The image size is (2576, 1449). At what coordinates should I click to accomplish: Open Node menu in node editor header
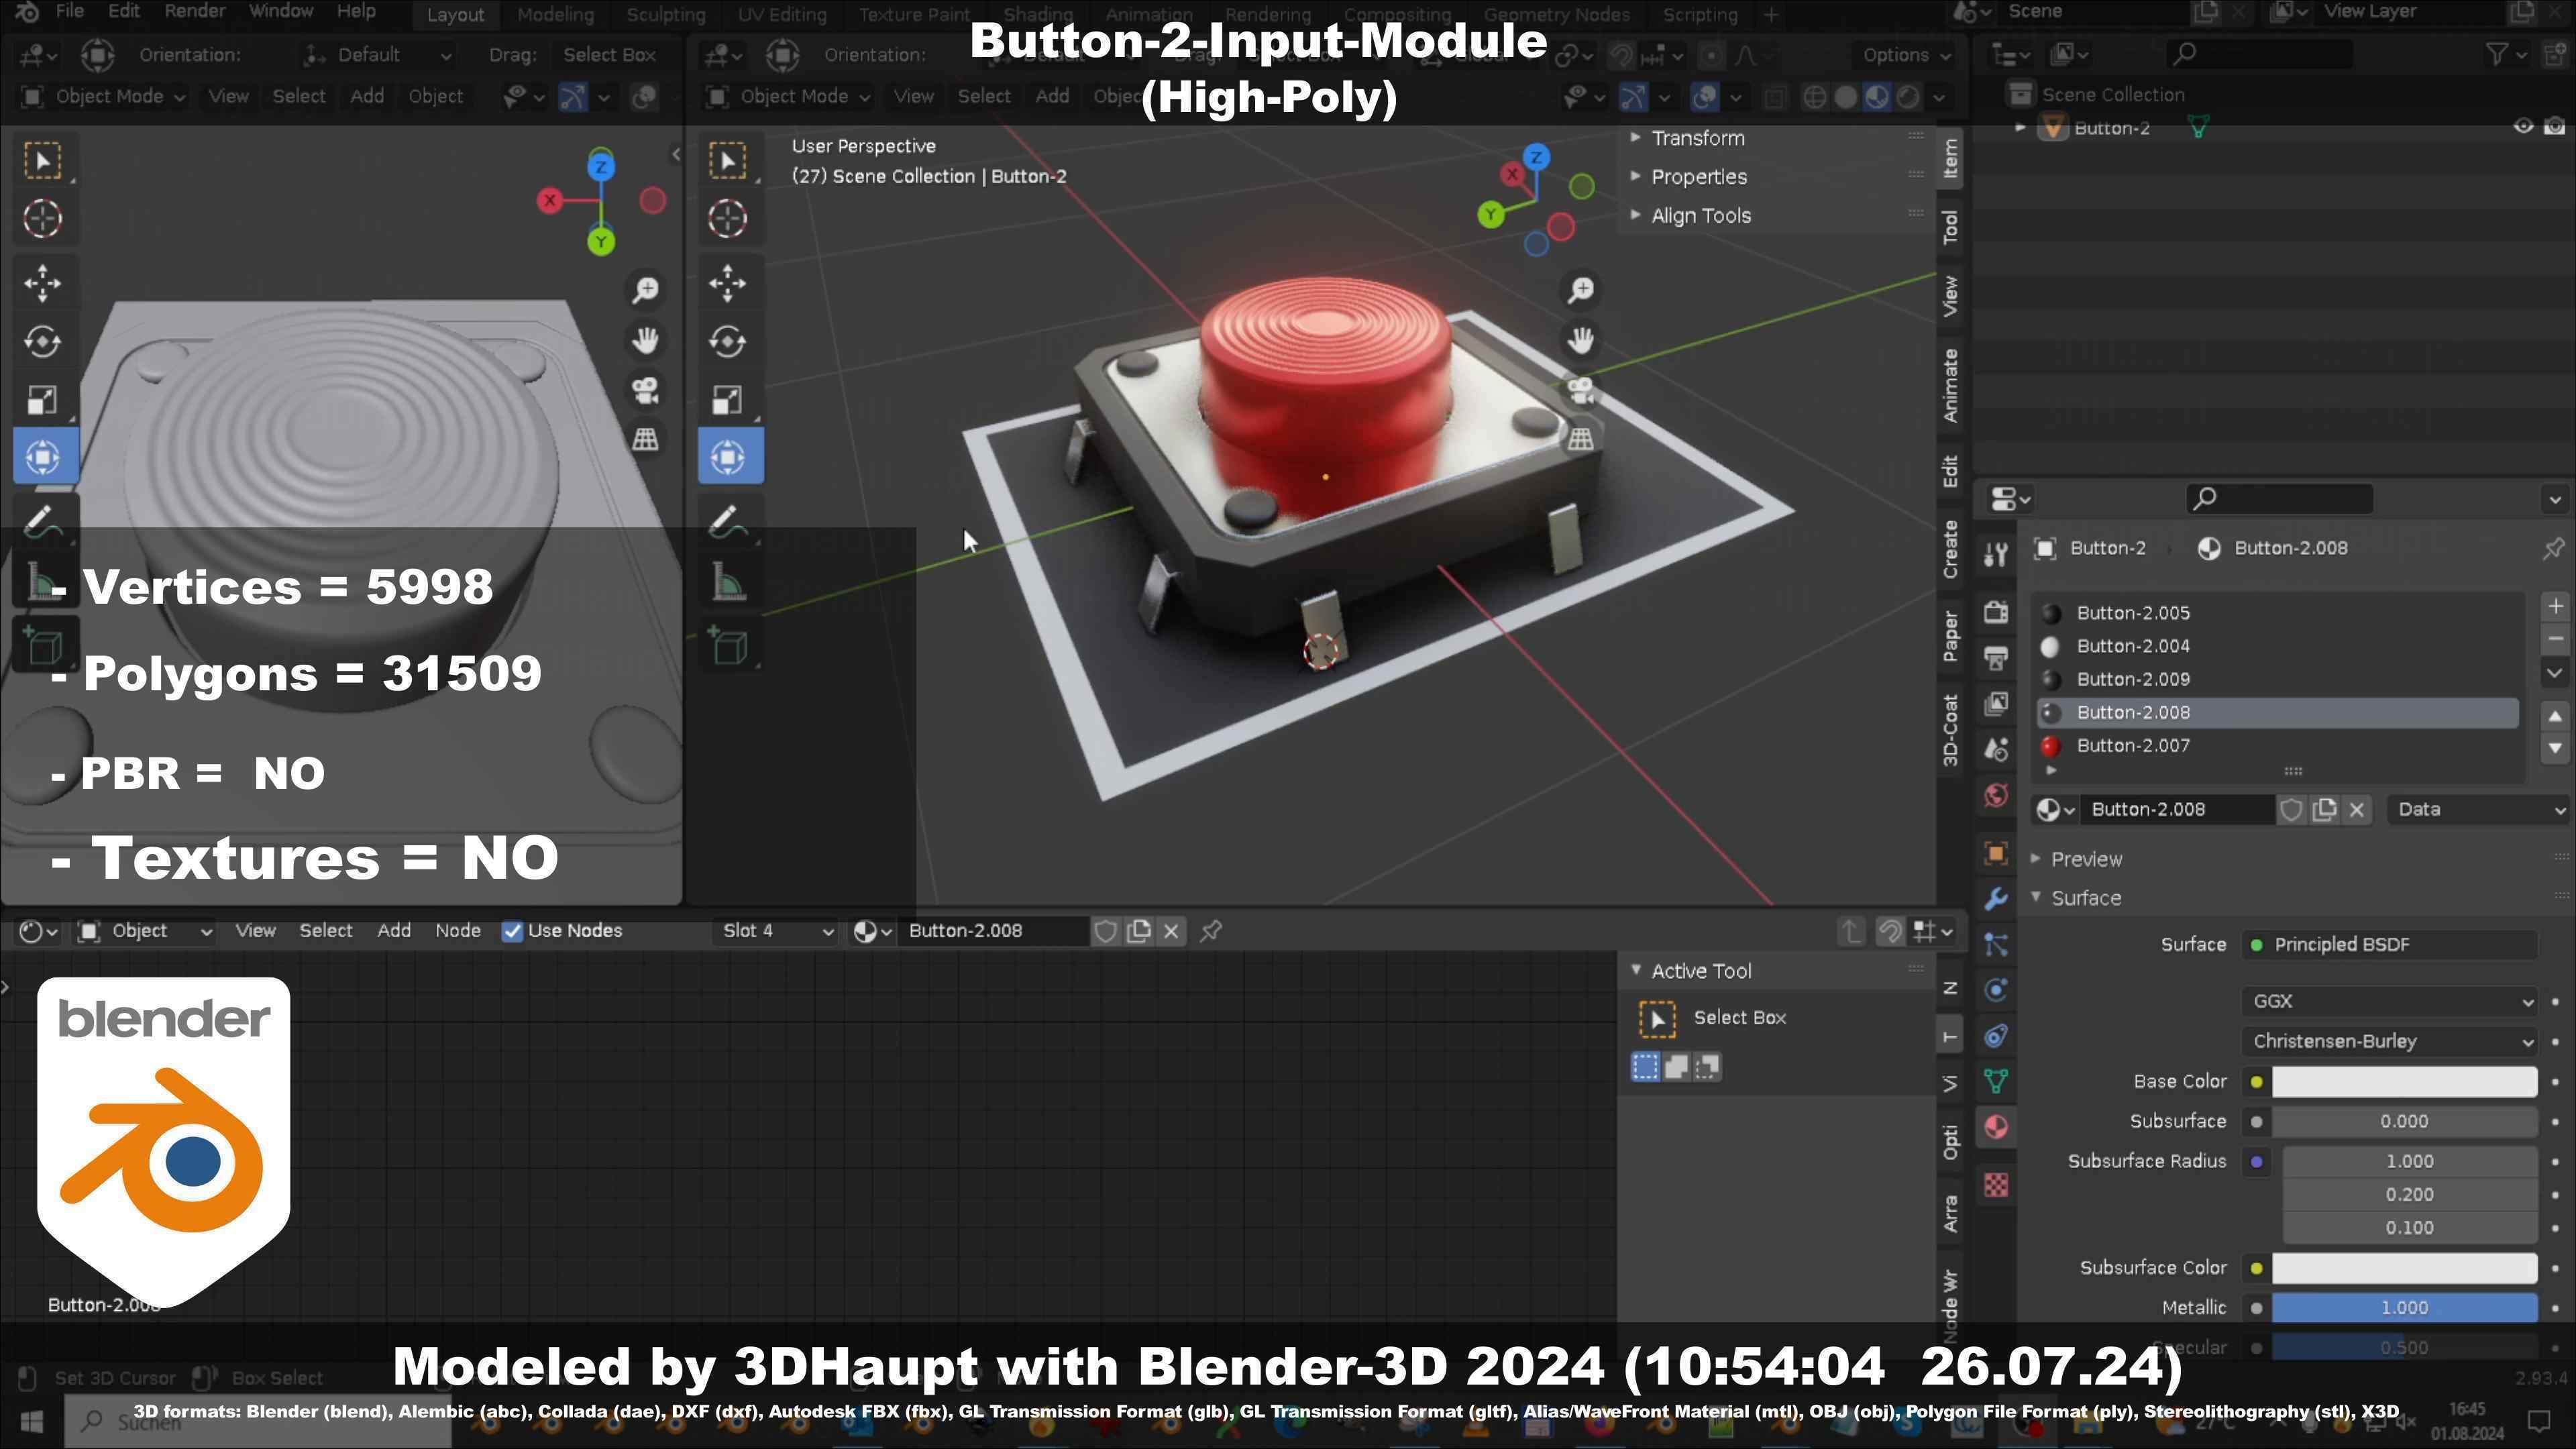(x=458, y=931)
